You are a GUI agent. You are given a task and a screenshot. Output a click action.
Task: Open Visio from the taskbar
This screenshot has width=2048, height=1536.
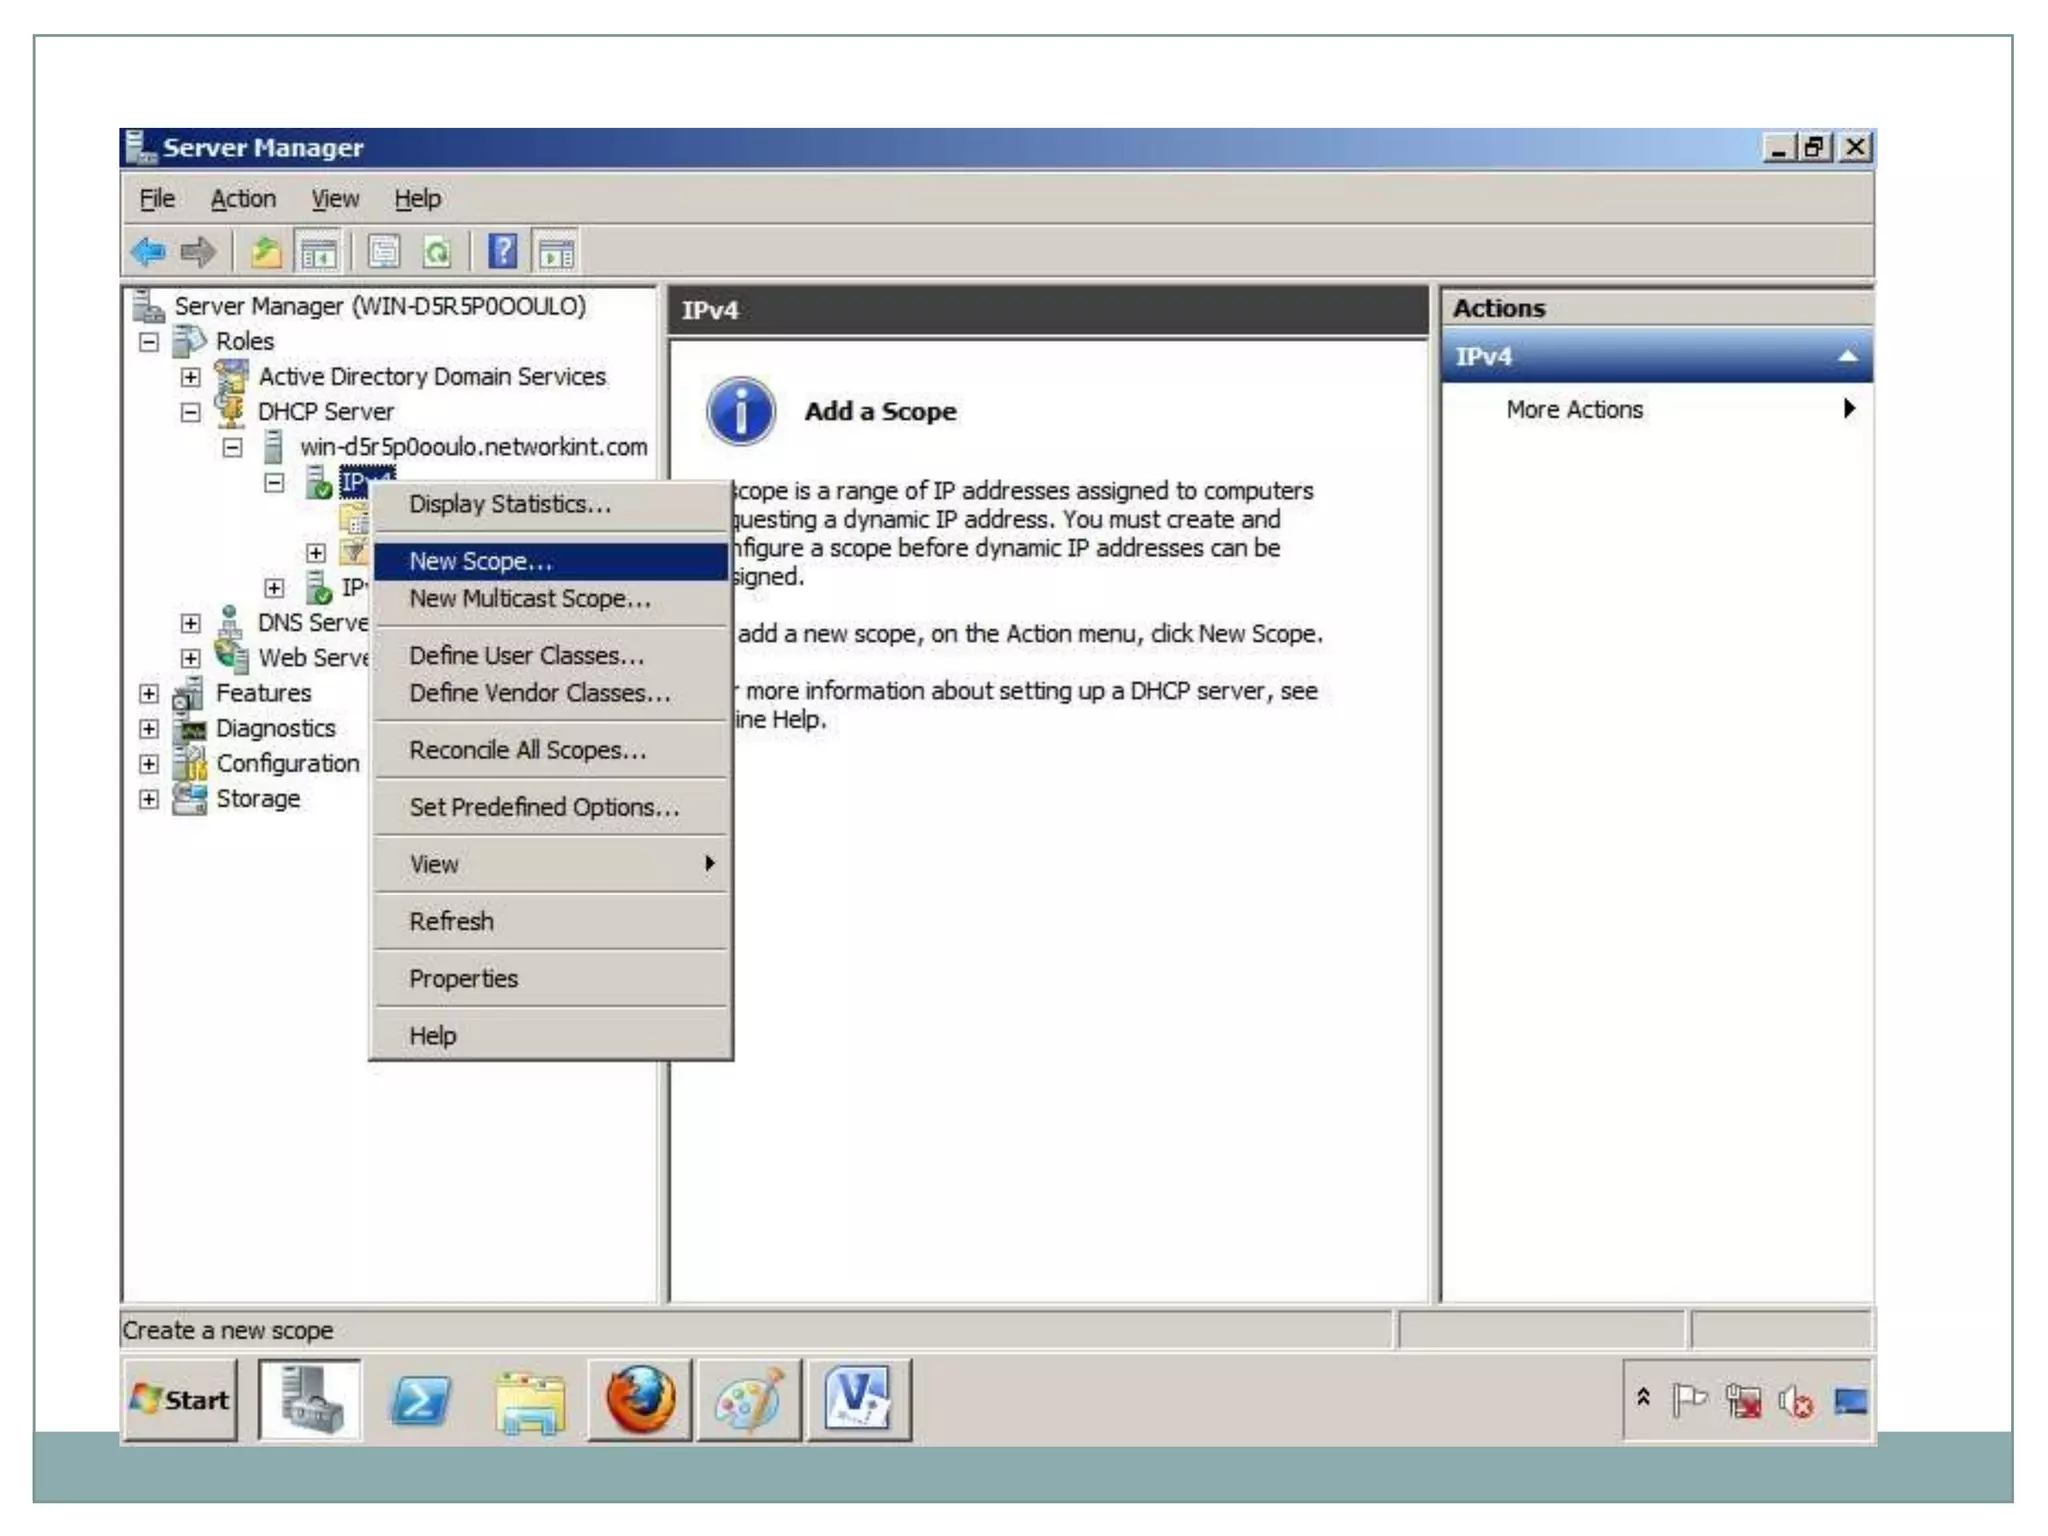click(858, 1399)
